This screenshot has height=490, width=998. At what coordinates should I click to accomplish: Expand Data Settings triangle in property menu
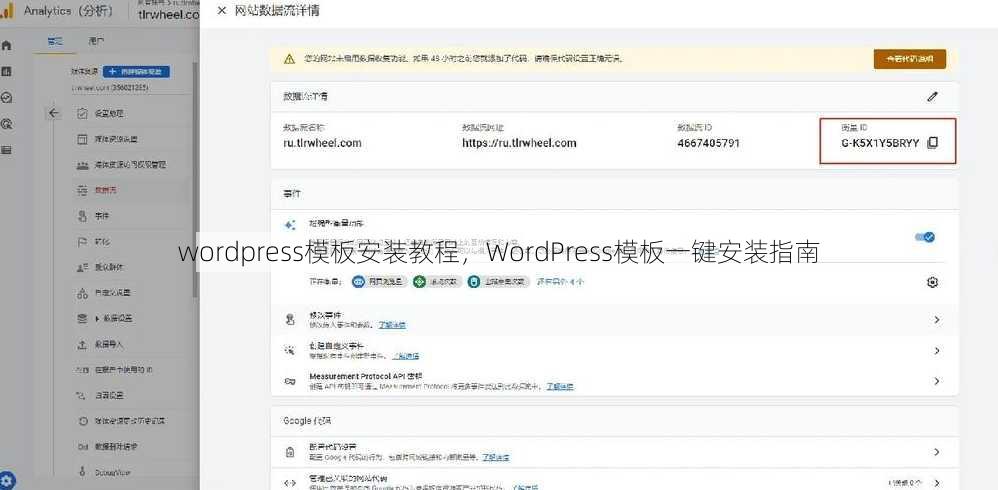97,318
